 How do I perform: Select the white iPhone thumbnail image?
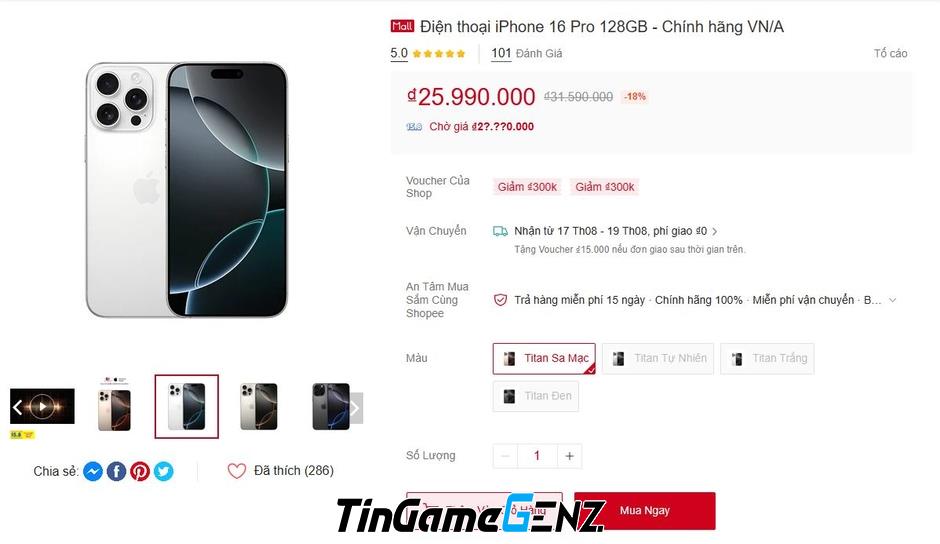pyautogui.click(x=186, y=407)
